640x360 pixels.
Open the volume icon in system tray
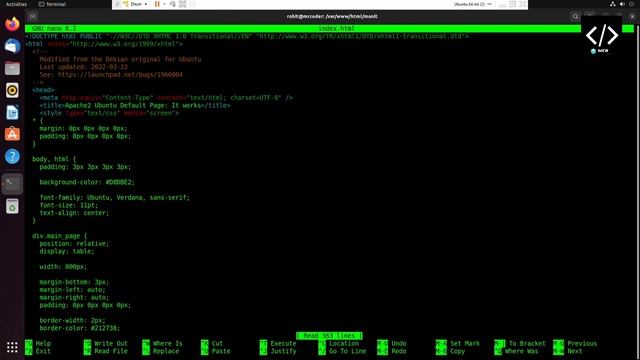click(622, 4)
